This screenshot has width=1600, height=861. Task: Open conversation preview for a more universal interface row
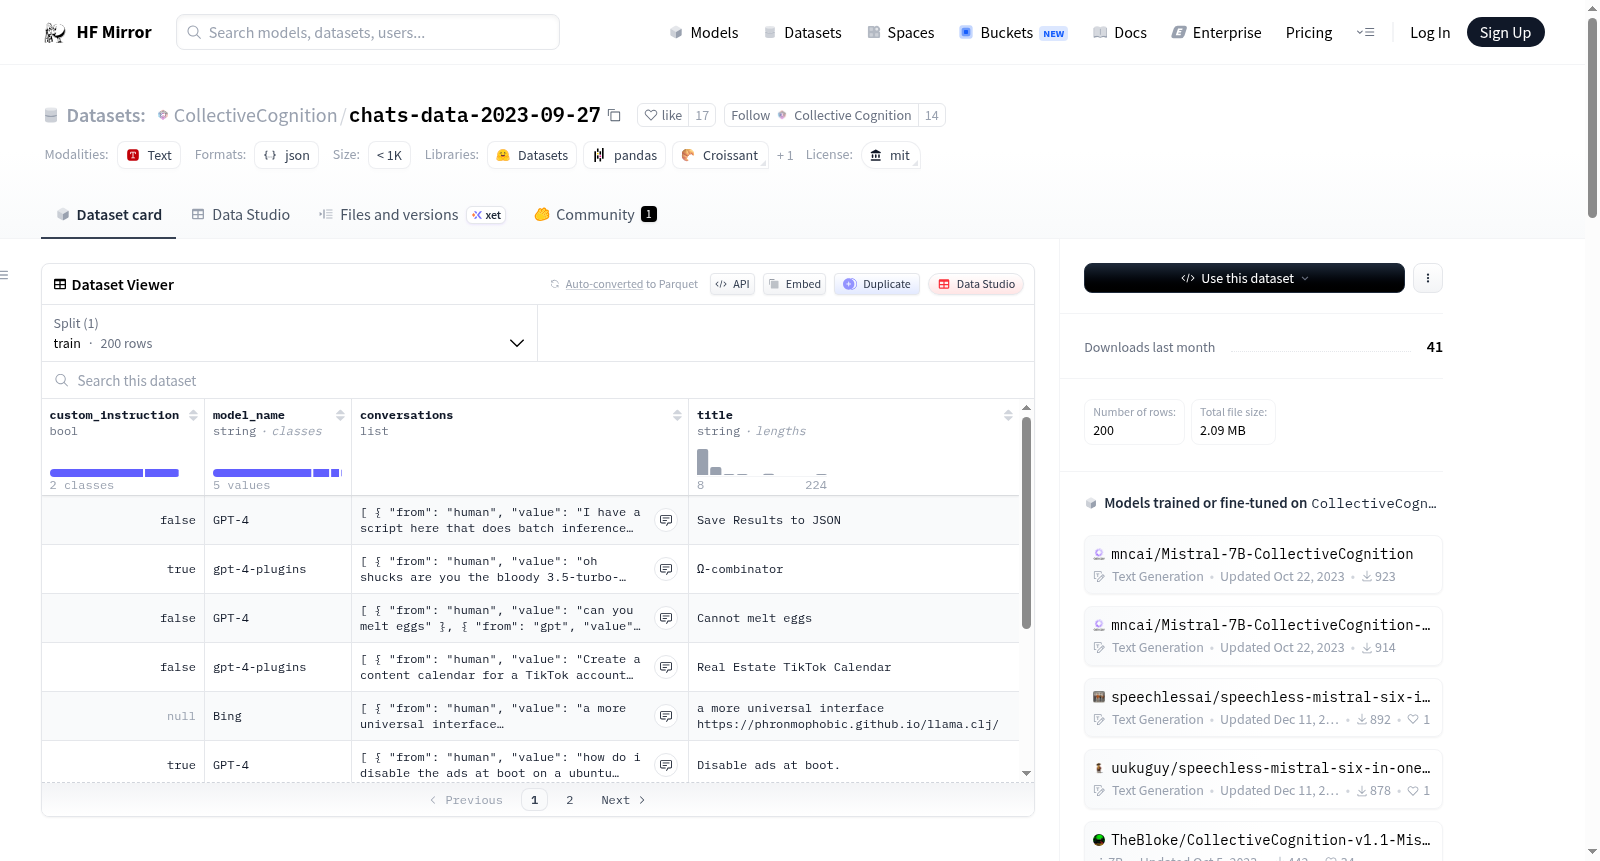click(x=665, y=716)
